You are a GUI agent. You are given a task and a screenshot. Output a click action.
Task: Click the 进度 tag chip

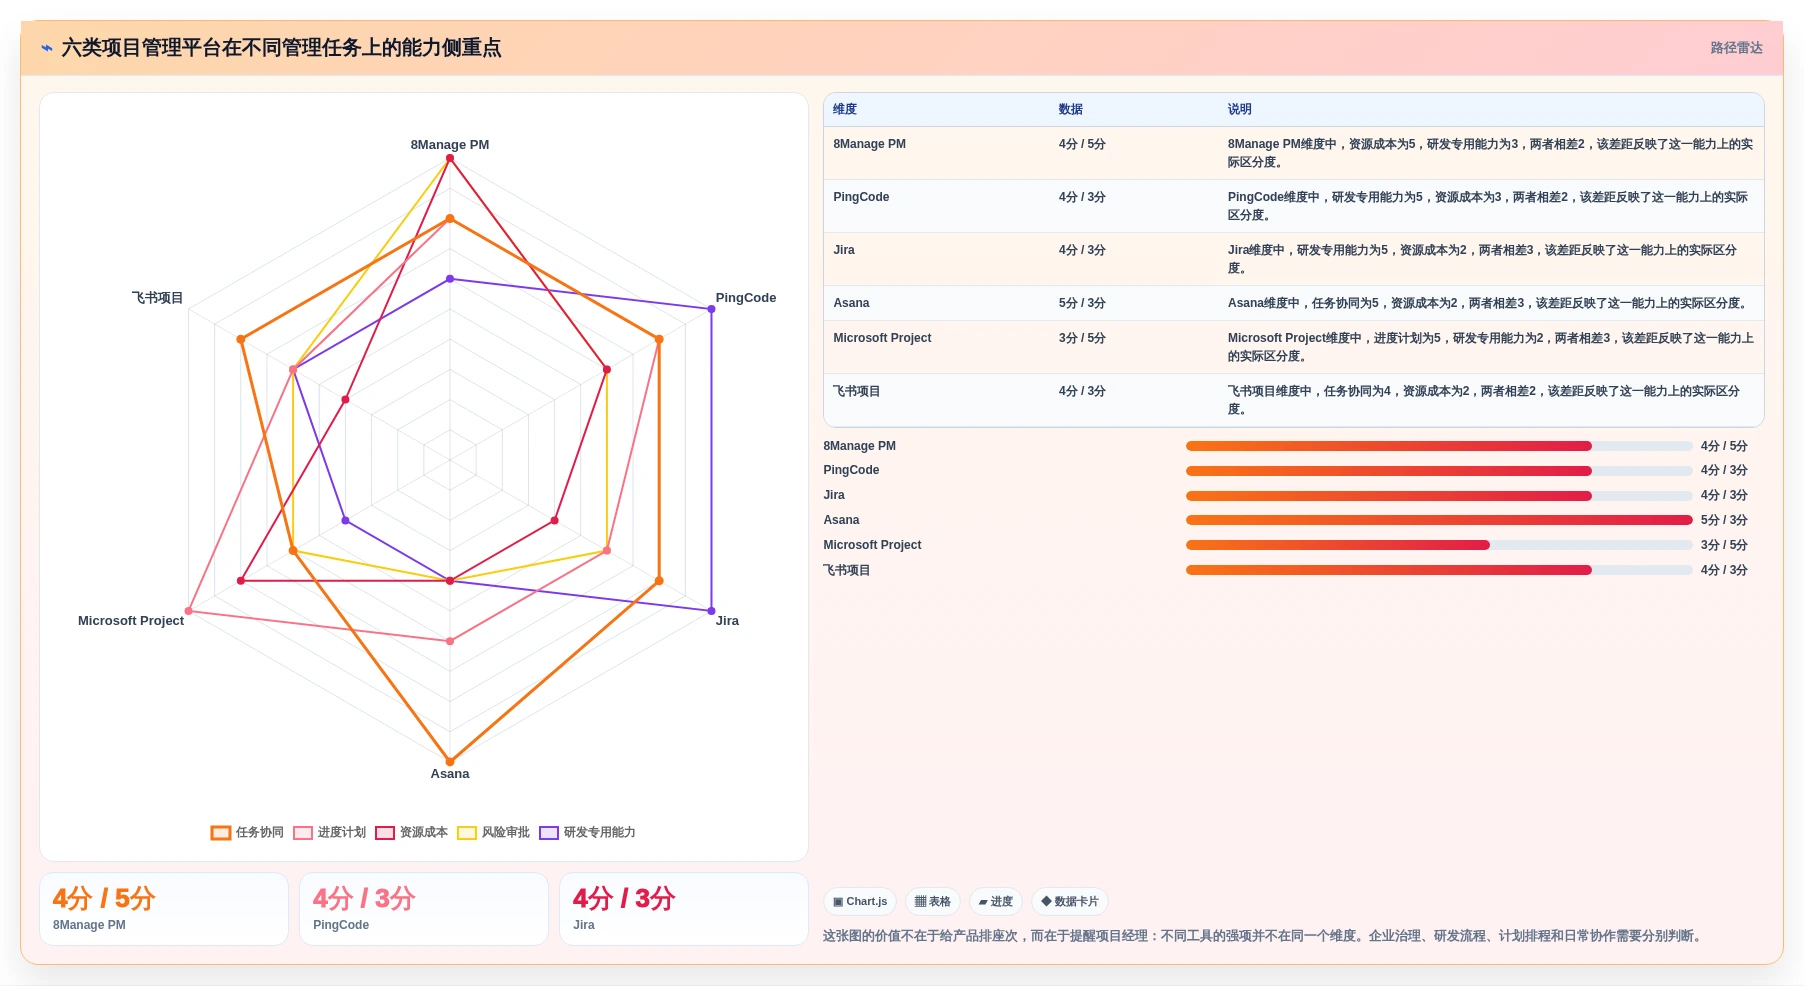click(996, 901)
